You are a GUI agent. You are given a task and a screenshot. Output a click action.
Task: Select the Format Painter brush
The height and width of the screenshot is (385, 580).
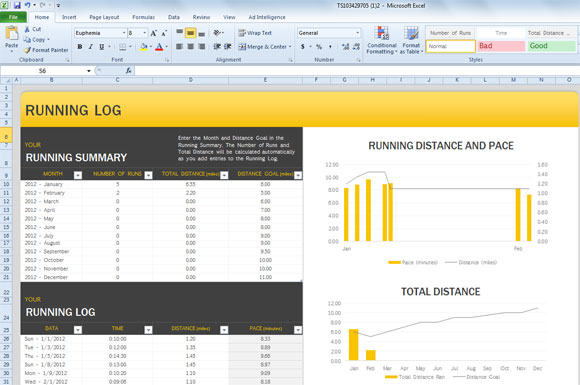click(27, 50)
